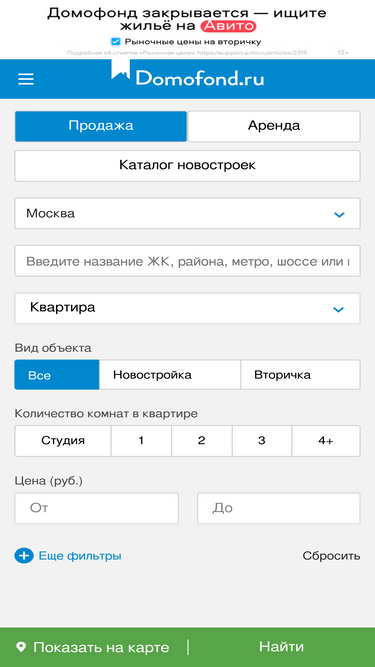375x667 pixels.
Task: Expand the Москва city dropdown
Action: point(188,213)
